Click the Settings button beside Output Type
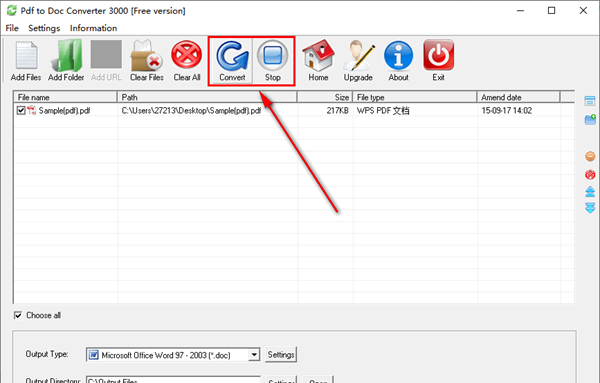This screenshot has height=383, width=600. tap(281, 355)
